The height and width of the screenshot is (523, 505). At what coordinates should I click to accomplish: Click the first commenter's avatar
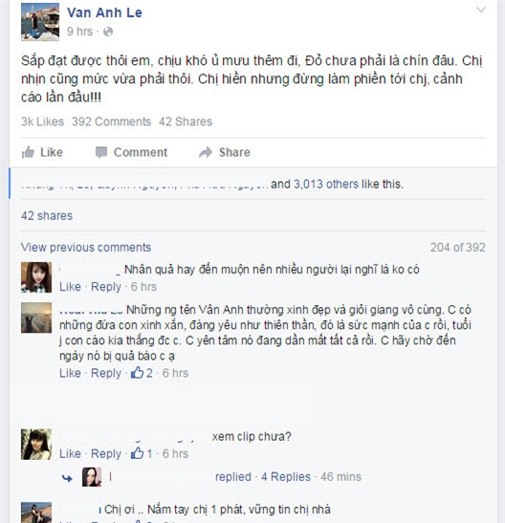[x=36, y=278]
